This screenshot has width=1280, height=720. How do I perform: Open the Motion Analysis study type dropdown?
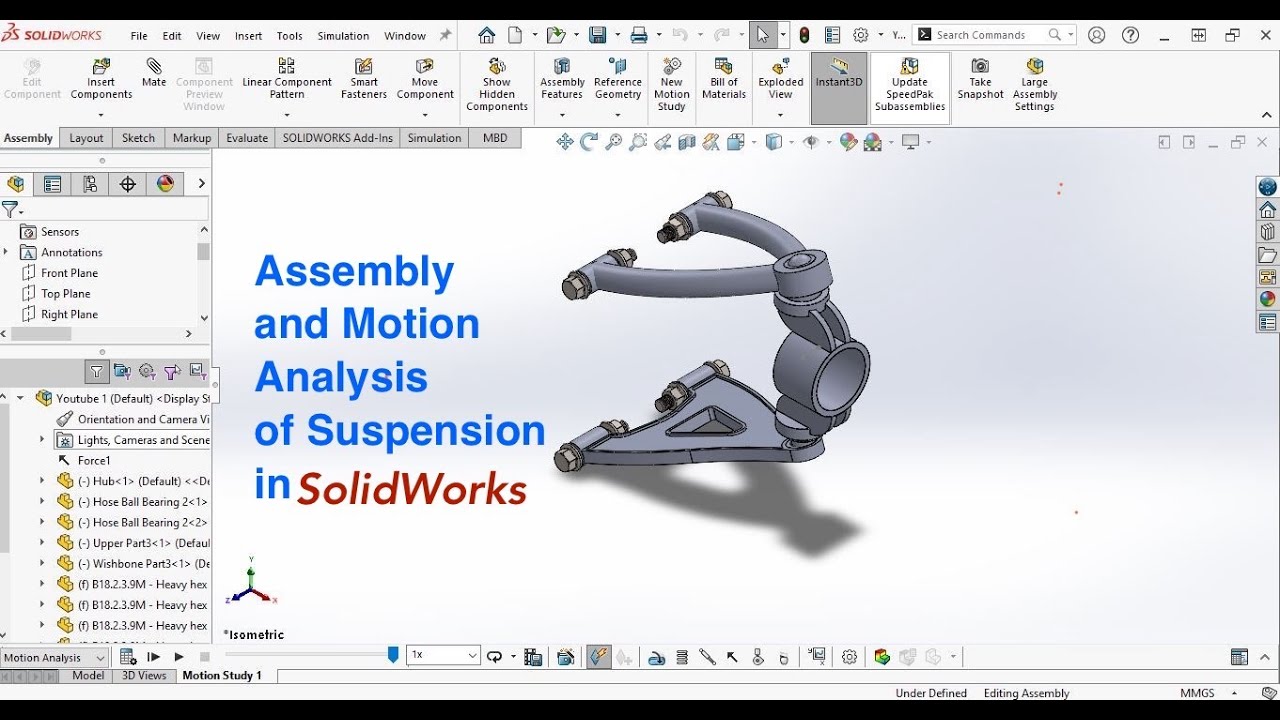pyautogui.click(x=54, y=657)
